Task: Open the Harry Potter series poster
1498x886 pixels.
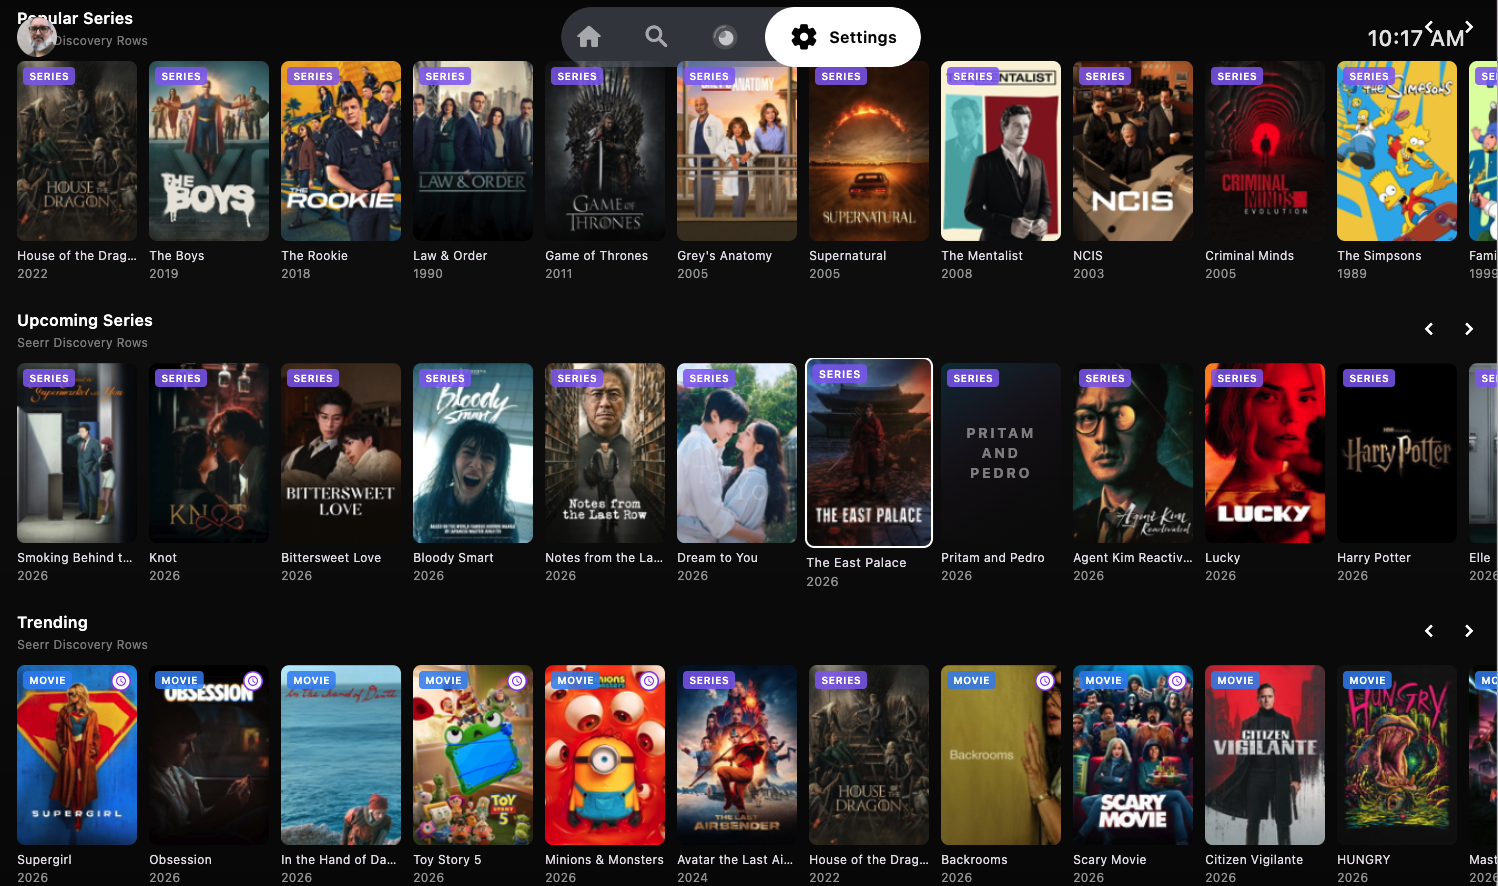Action: (x=1397, y=453)
